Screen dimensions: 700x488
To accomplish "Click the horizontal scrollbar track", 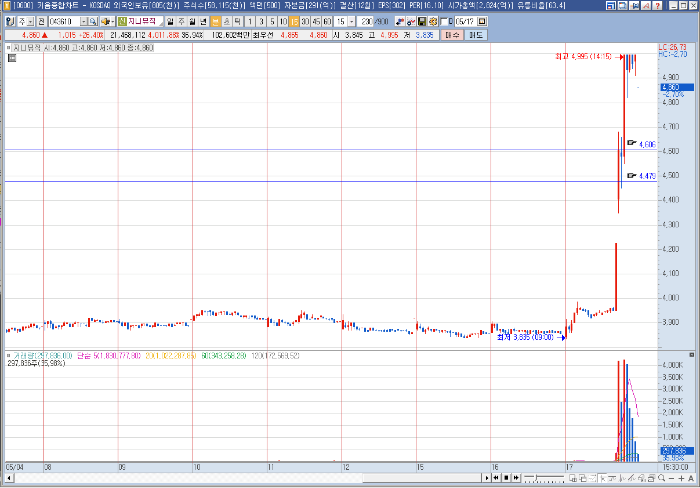I will pyautogui.click(x=247, y=478).
